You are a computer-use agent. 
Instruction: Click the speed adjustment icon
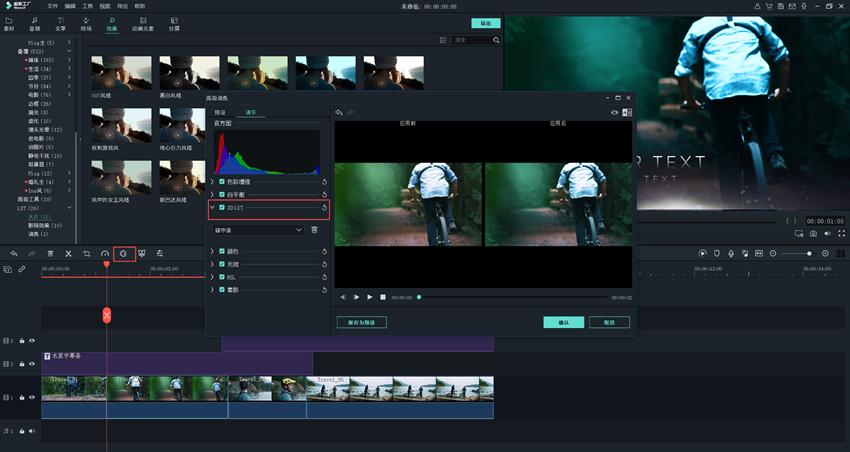point(105,254)
